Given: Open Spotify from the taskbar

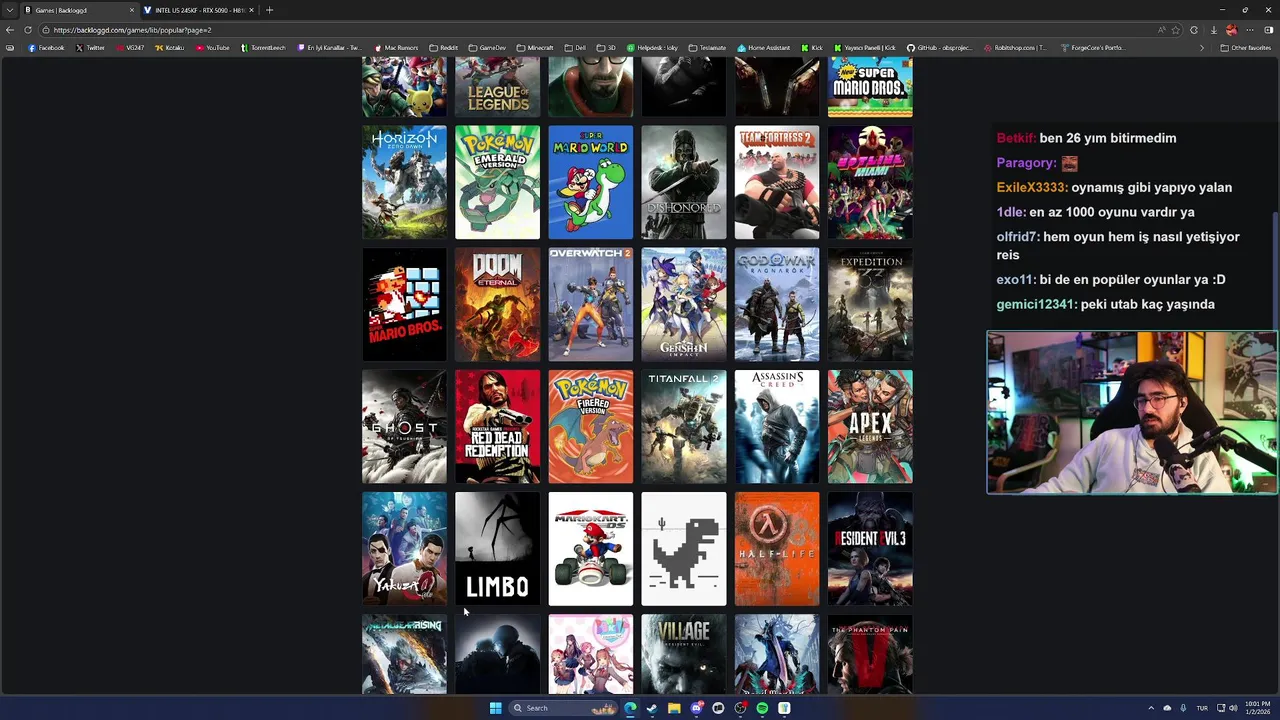Looking at the screenshot, I should pos(762,708).
